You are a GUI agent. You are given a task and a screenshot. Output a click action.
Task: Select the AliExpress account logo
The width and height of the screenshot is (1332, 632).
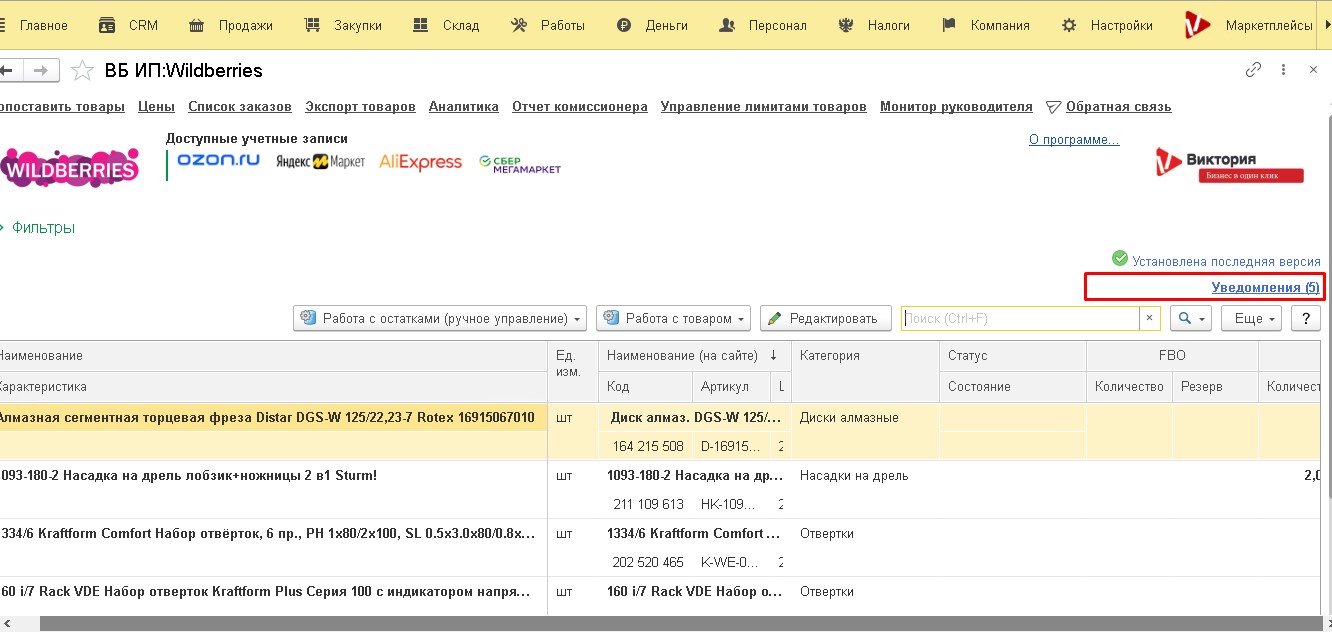click(420, 162)
